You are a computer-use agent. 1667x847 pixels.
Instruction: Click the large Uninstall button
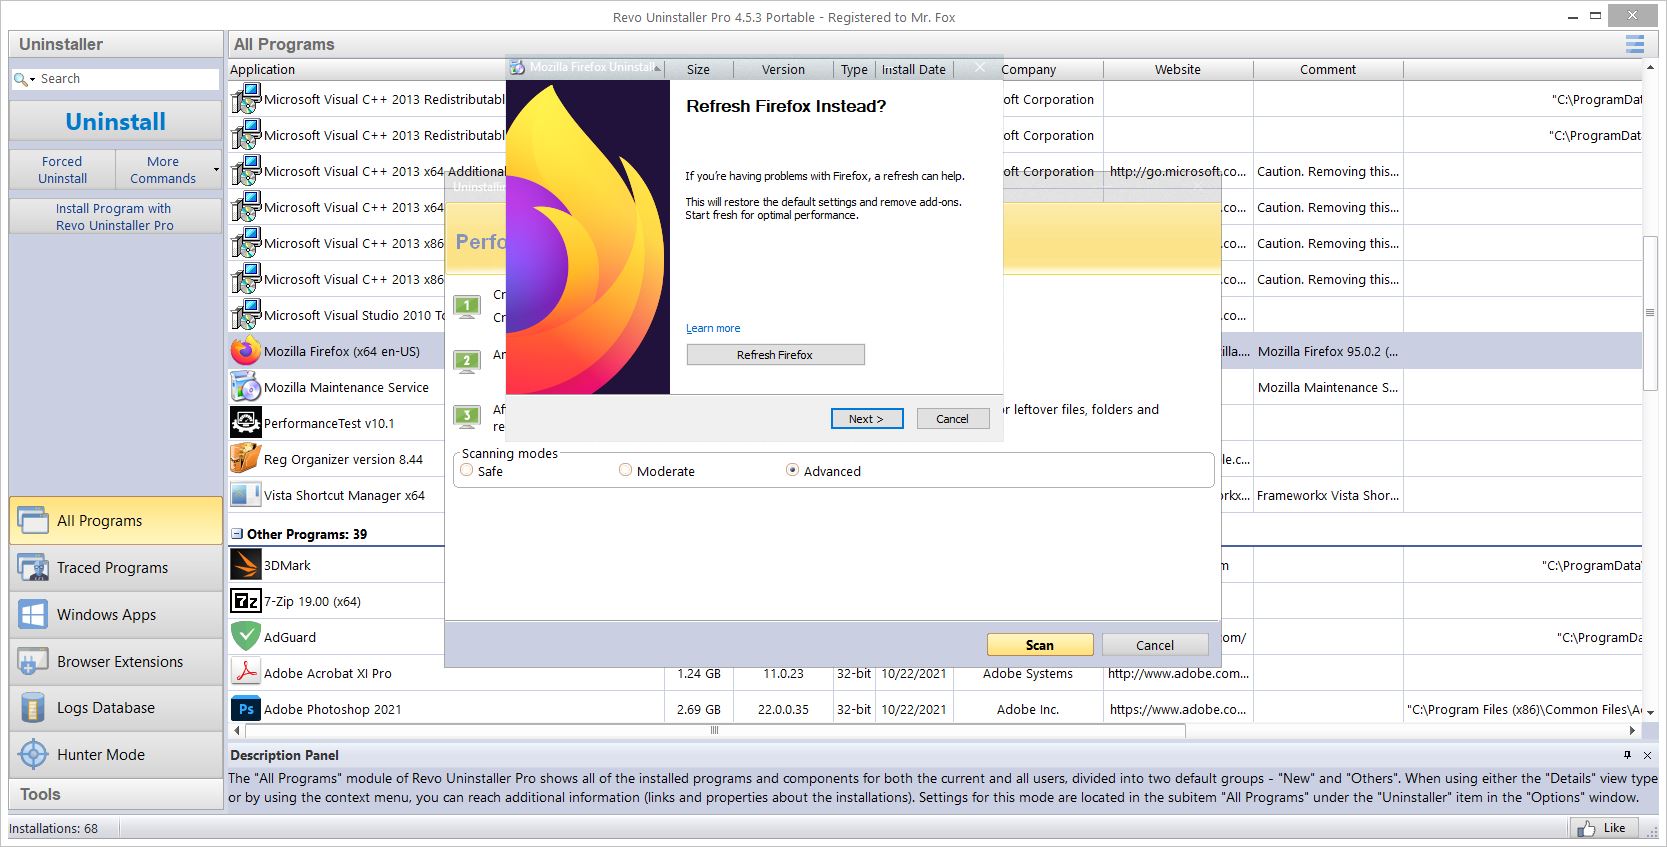[116, 121]
